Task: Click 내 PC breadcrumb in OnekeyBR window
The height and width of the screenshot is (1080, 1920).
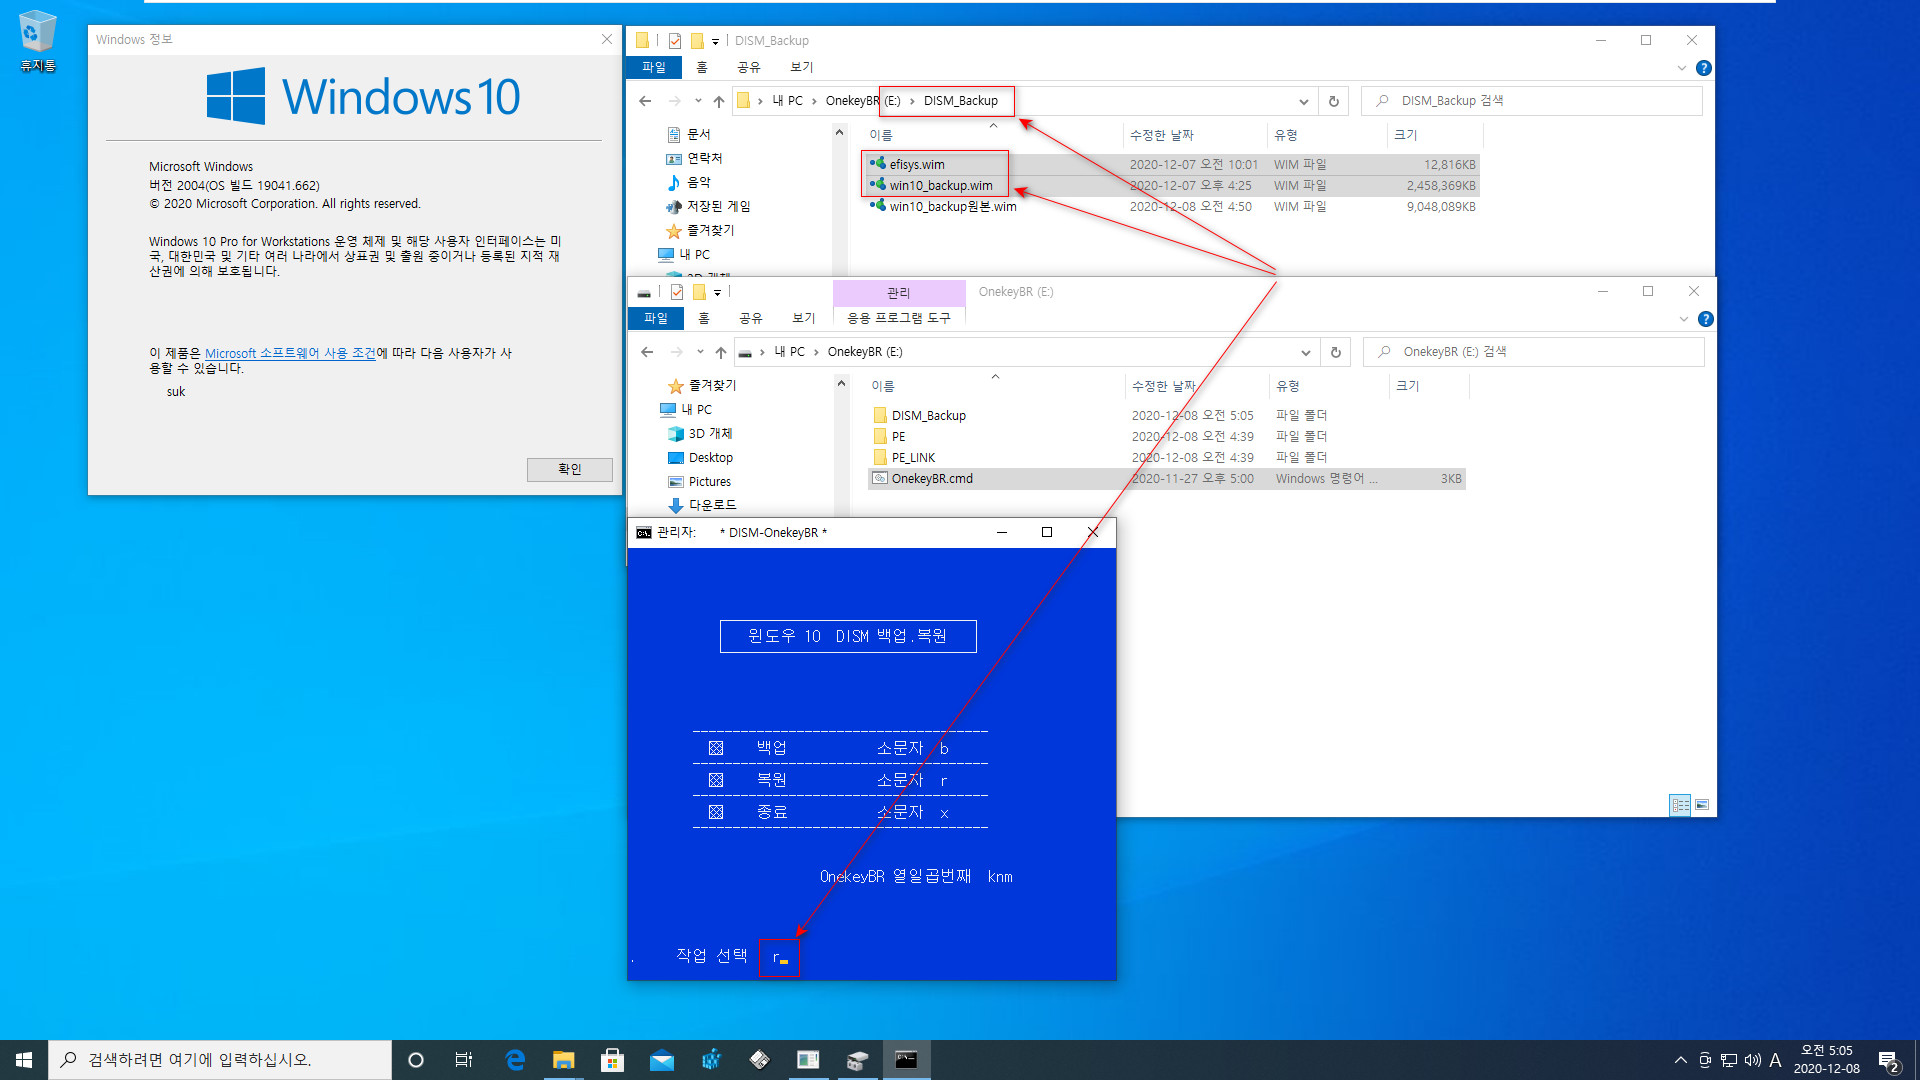Action: [789, 352]
